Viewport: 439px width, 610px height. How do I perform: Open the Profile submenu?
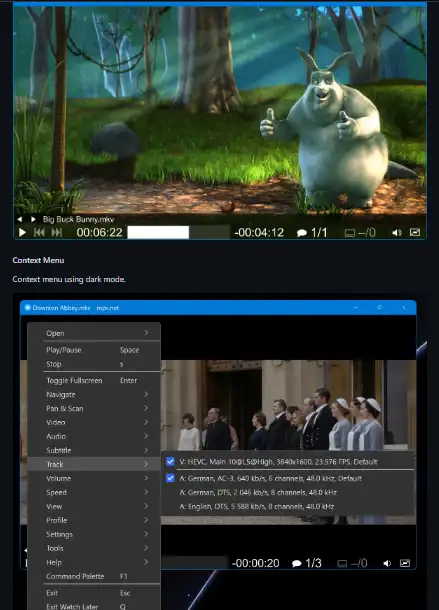click(94, 520)
